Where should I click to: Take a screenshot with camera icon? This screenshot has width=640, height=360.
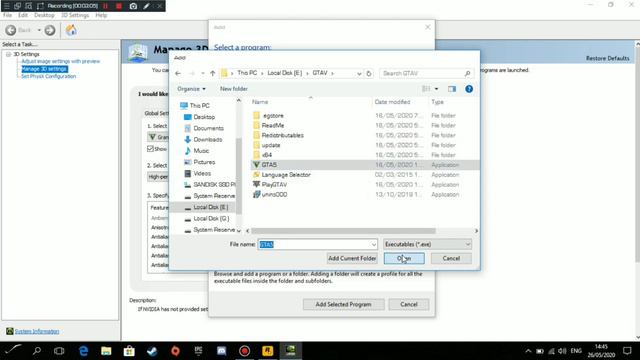tap(133, 6)
